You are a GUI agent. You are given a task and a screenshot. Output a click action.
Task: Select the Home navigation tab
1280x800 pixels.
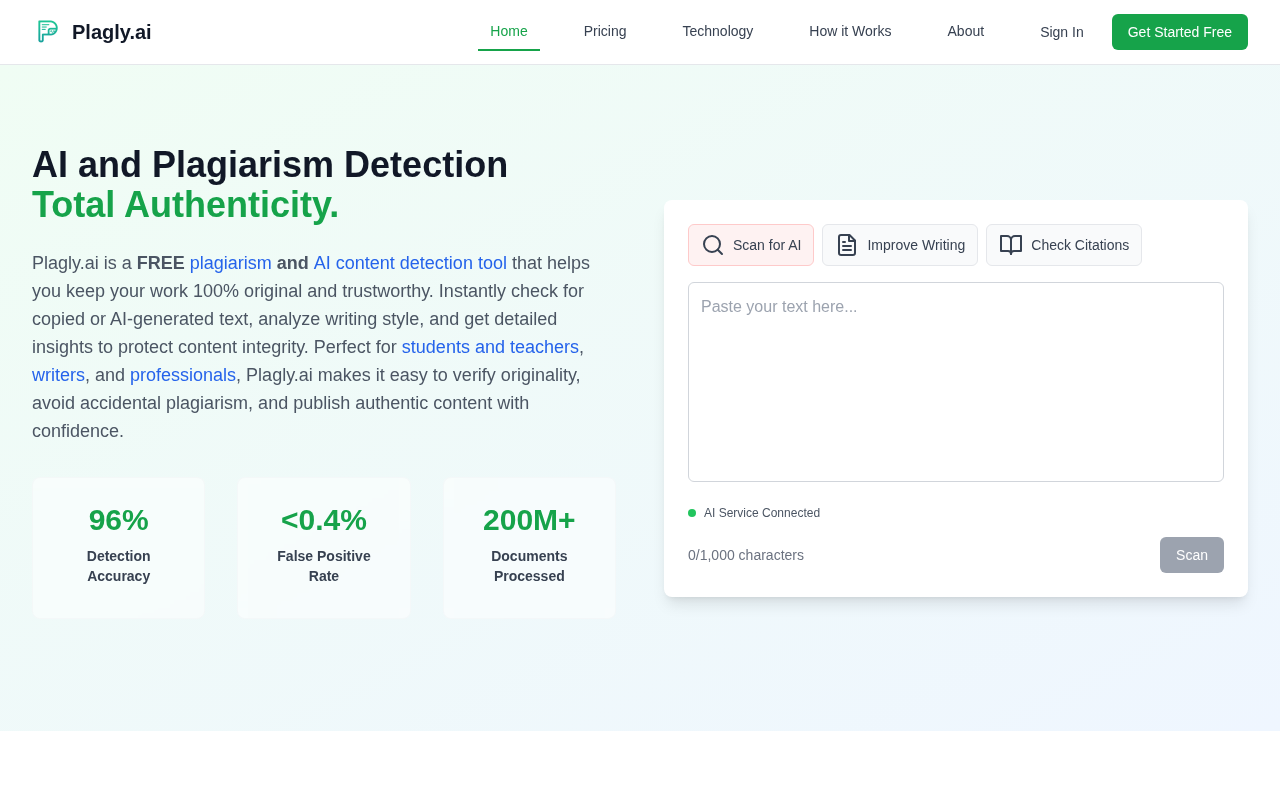pos(508,31)
